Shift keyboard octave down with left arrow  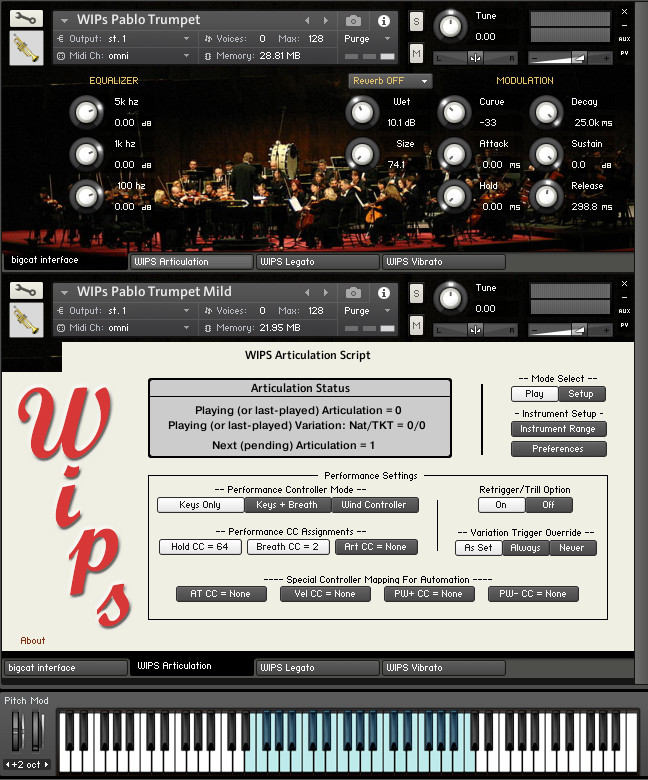(x=7, y=764)
